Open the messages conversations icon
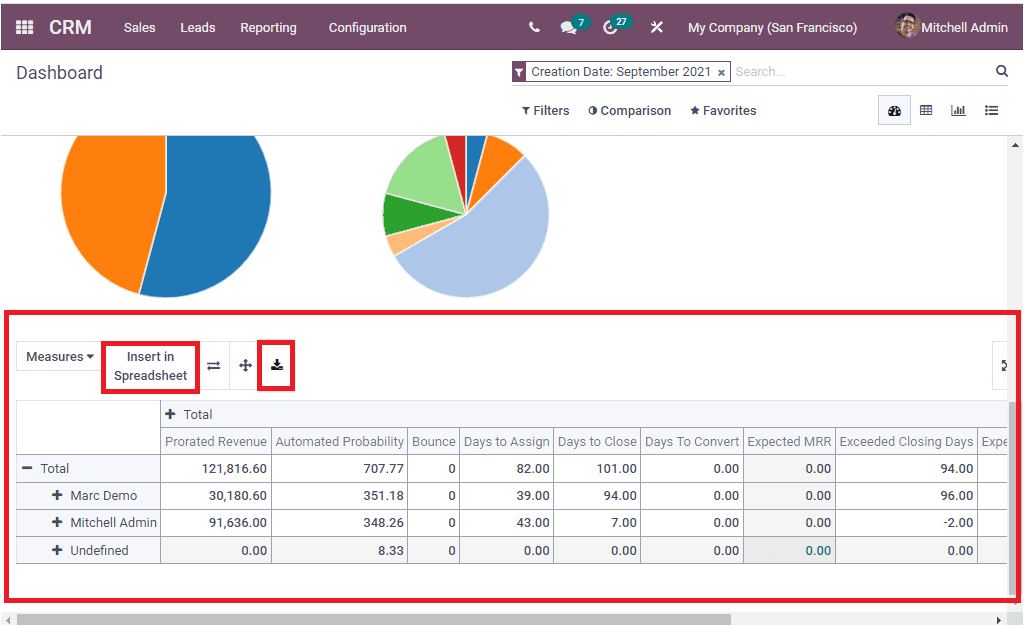Image resolution: width=1024 pixels, height=626 pixels. (x=566, y=27)
